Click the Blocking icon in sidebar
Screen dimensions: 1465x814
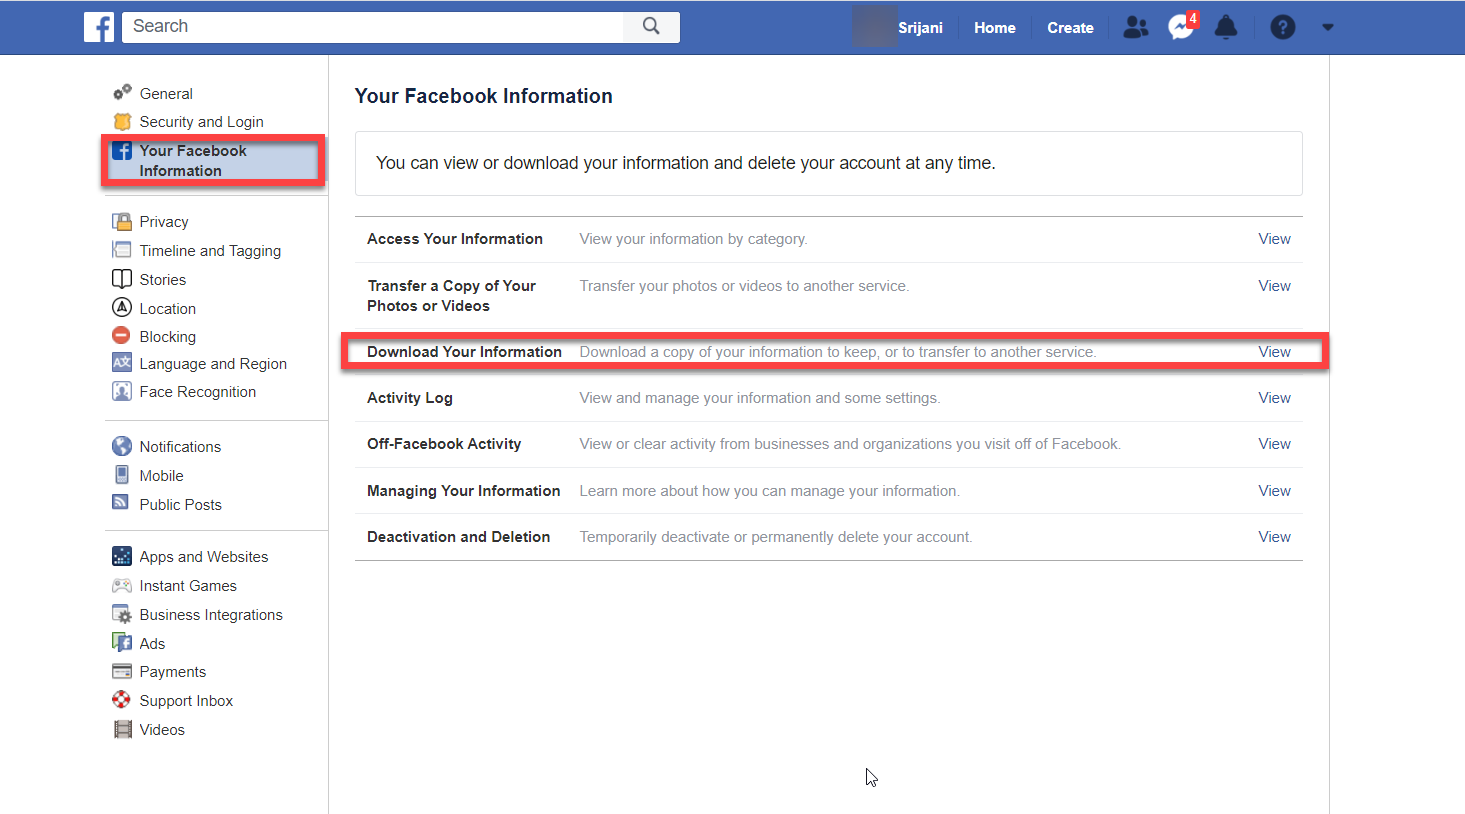tap(122, 336)
